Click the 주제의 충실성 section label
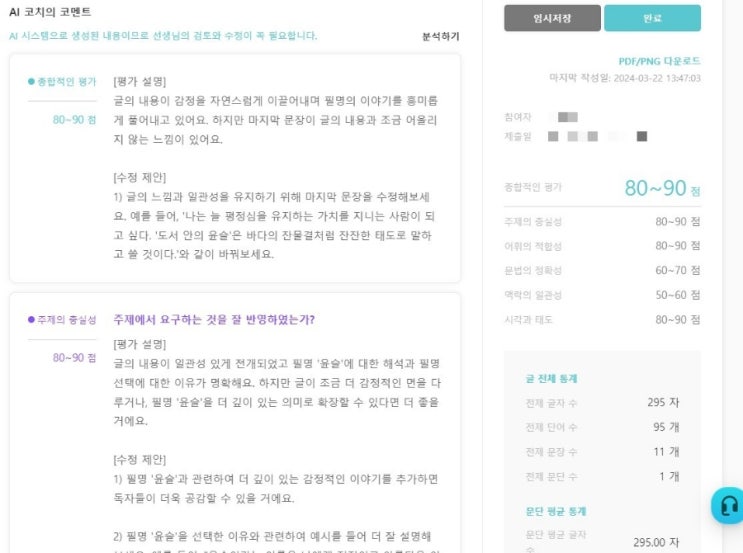 (67, 320)
